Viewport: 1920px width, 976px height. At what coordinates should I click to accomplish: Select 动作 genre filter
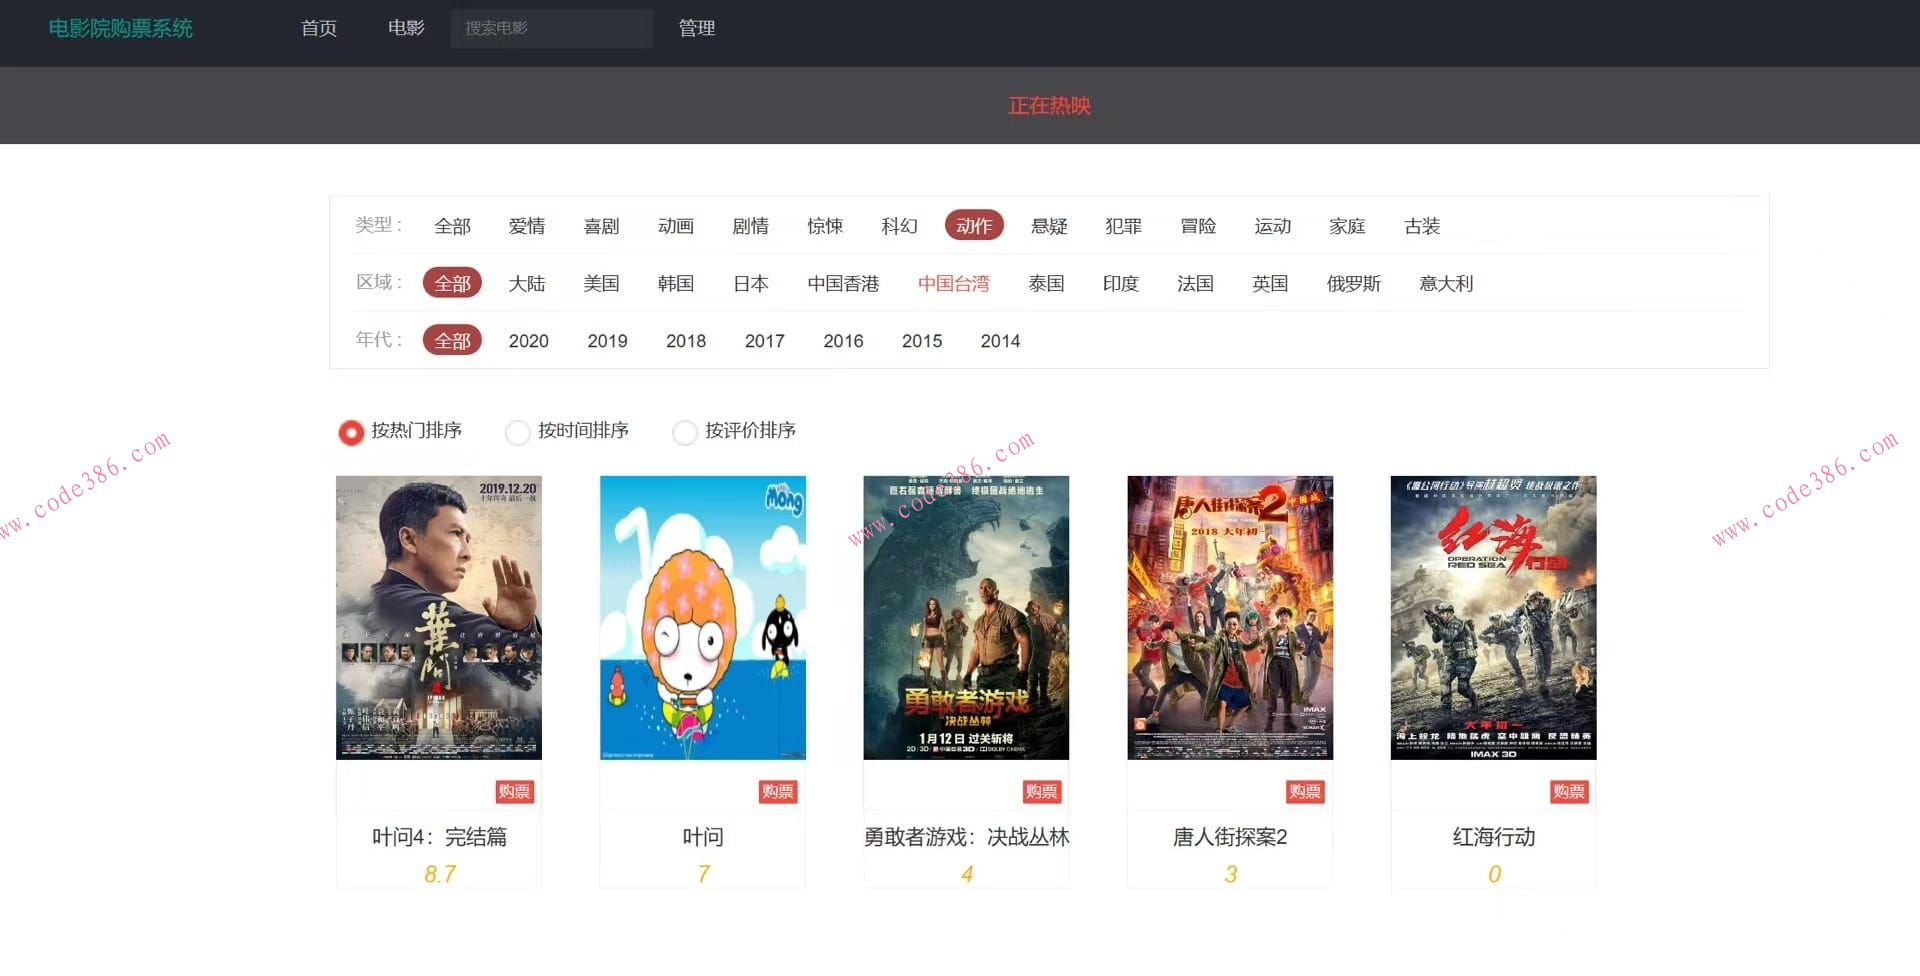(x=973, y=226)
